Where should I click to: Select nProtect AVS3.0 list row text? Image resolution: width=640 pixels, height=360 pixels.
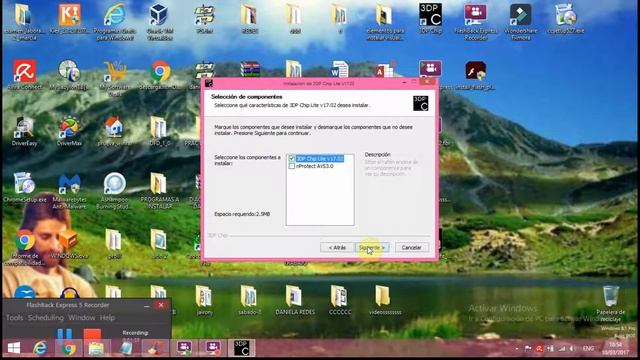pos(315,166)
